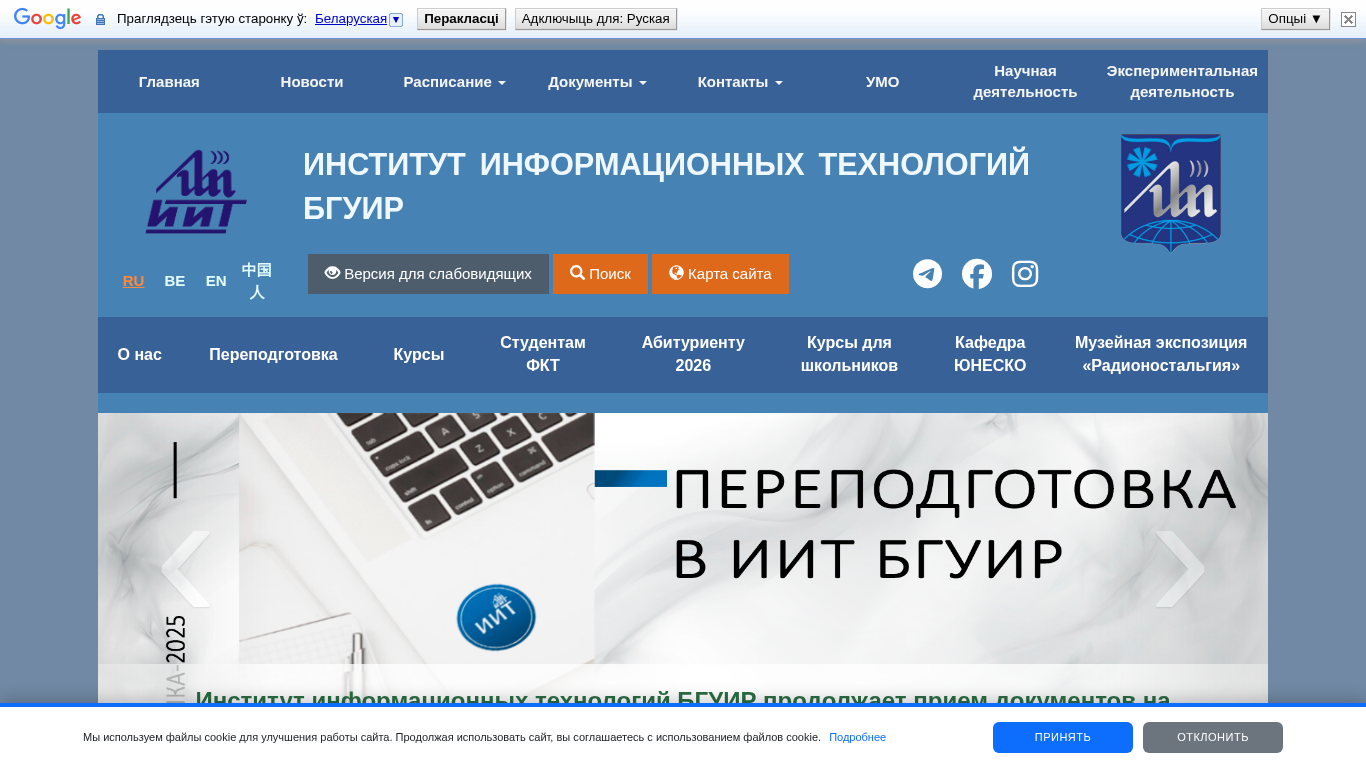The height and width of the screenshot is (768, 1366).
Task: Switch site language to EN
Action: pyautogui.click(x=216, y=281)
